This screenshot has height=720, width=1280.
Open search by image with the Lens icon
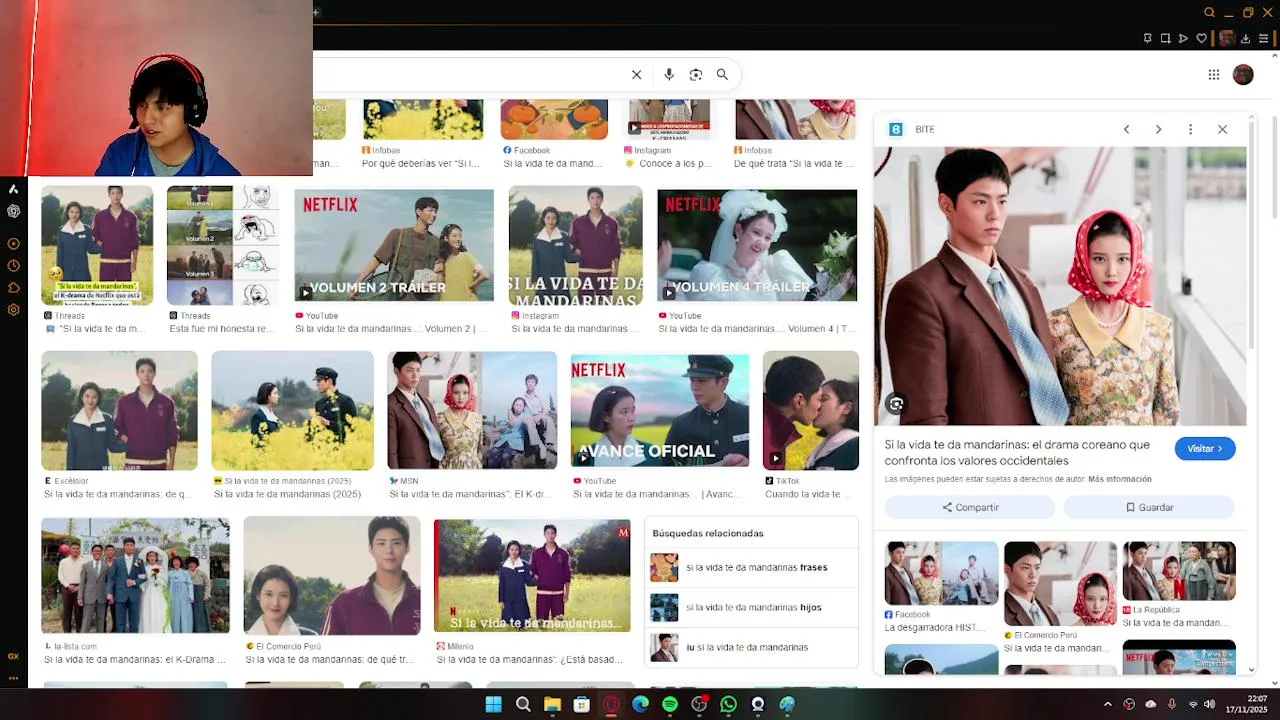[696, 75]
